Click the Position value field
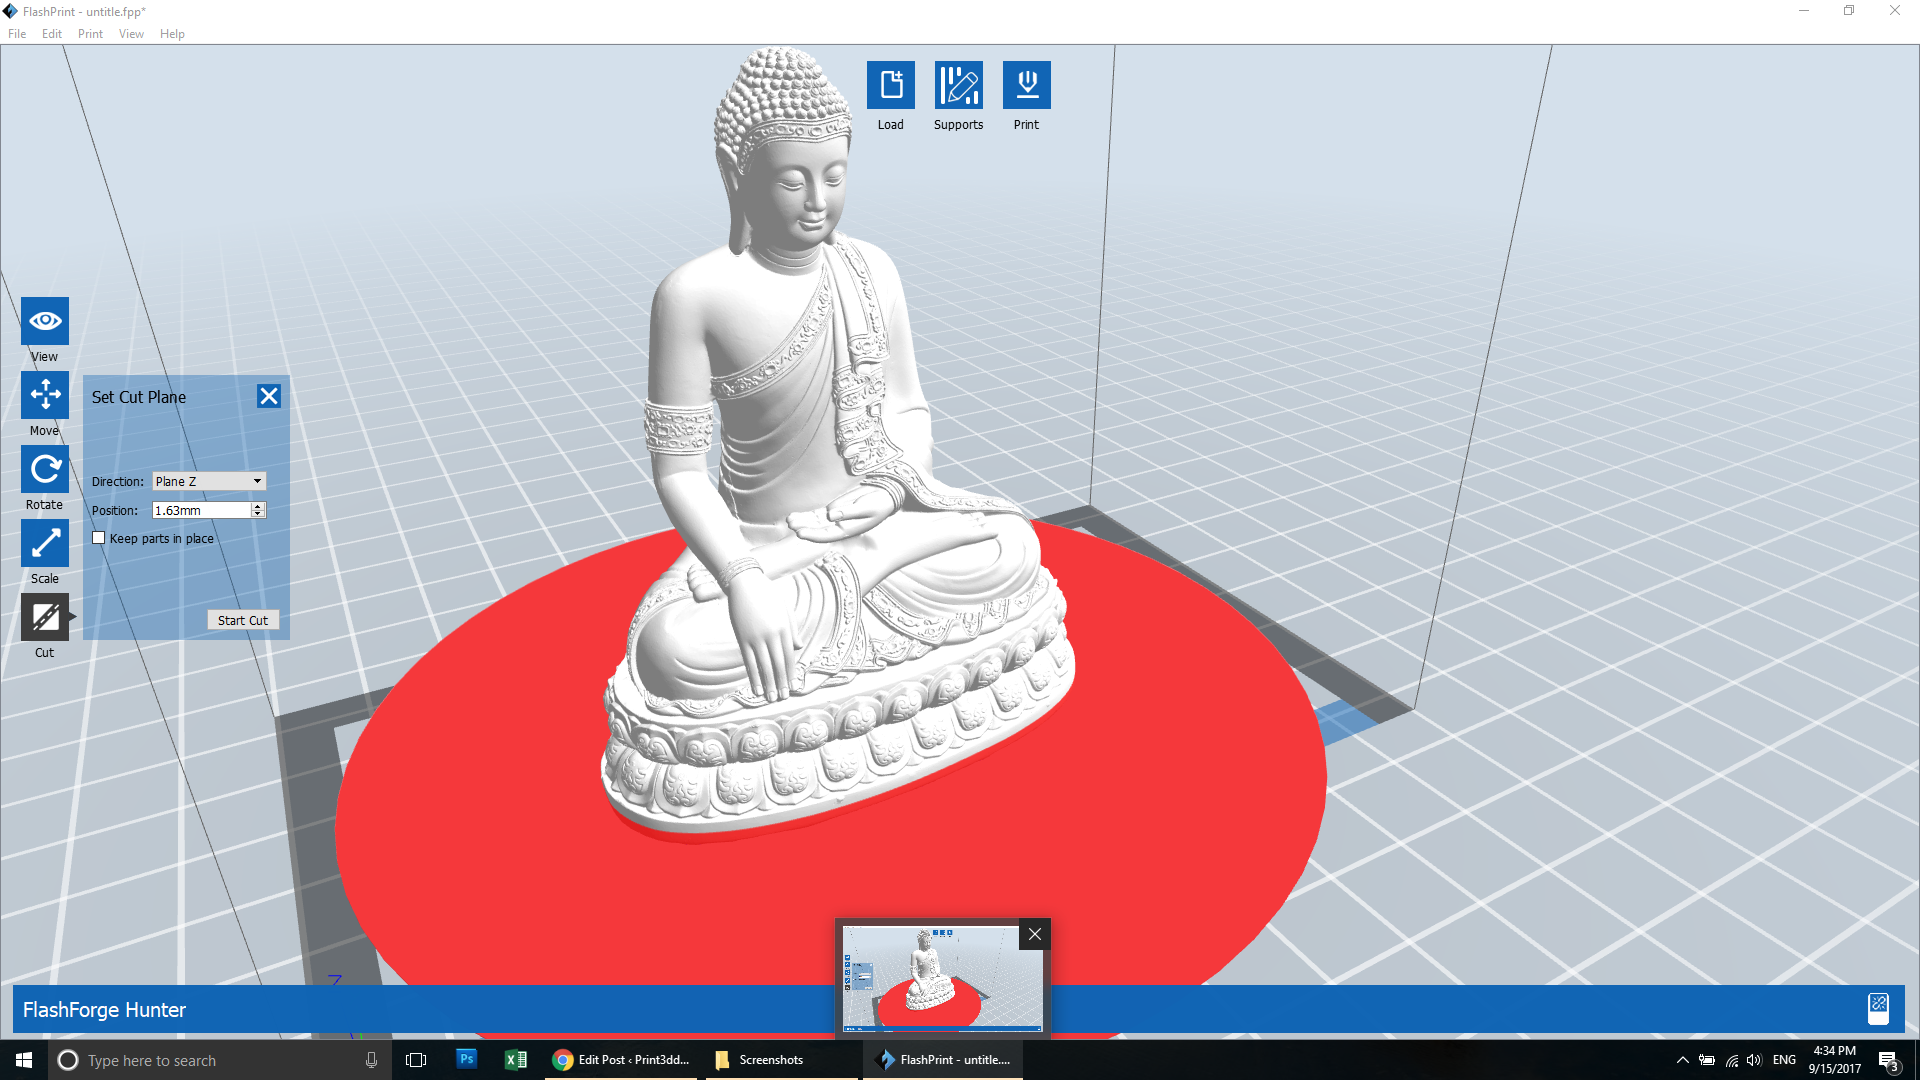1920x1080 pixels. (x=200, y=510)
